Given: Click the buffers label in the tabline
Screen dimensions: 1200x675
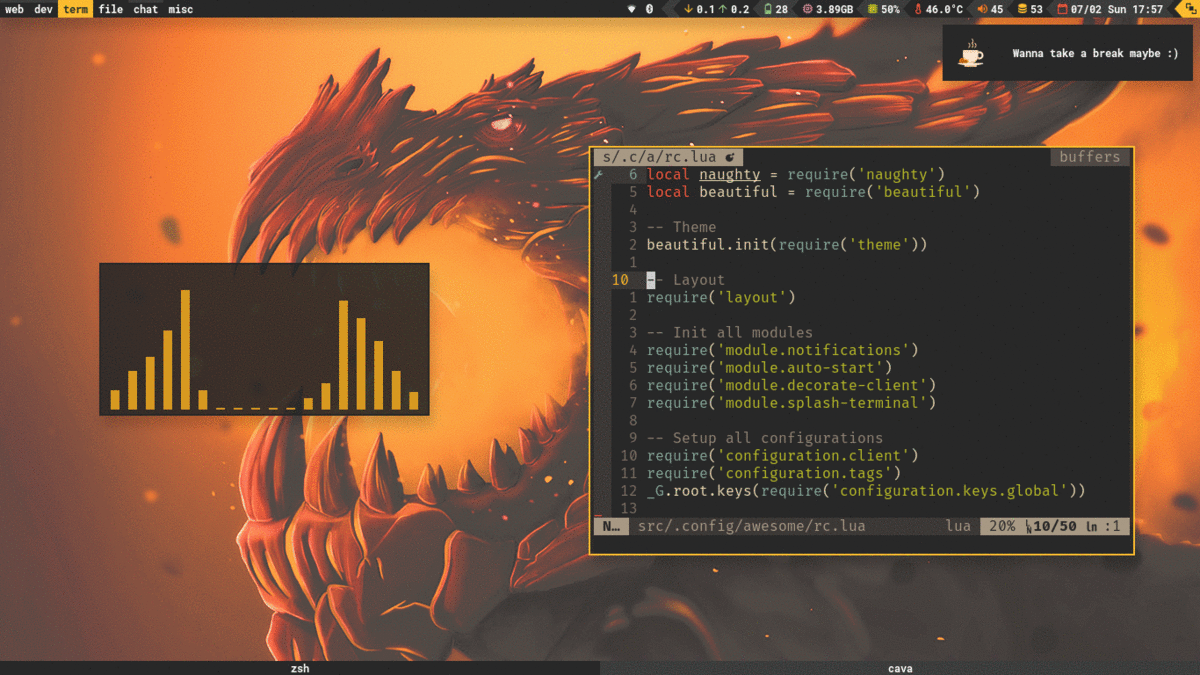Looking at the screenshot, I should (x=1090, y=157).
